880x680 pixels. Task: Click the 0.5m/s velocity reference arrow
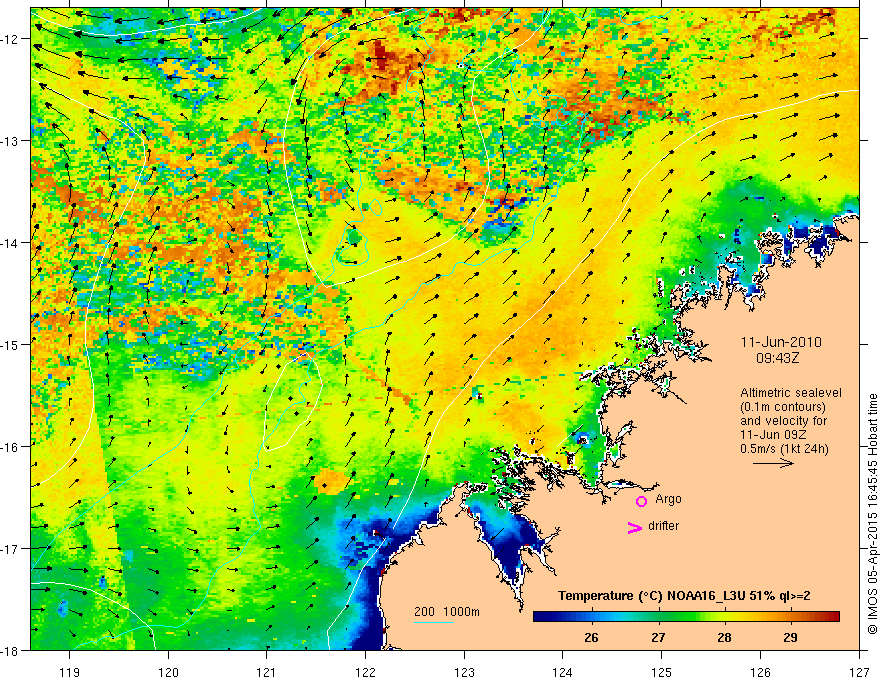773,463
